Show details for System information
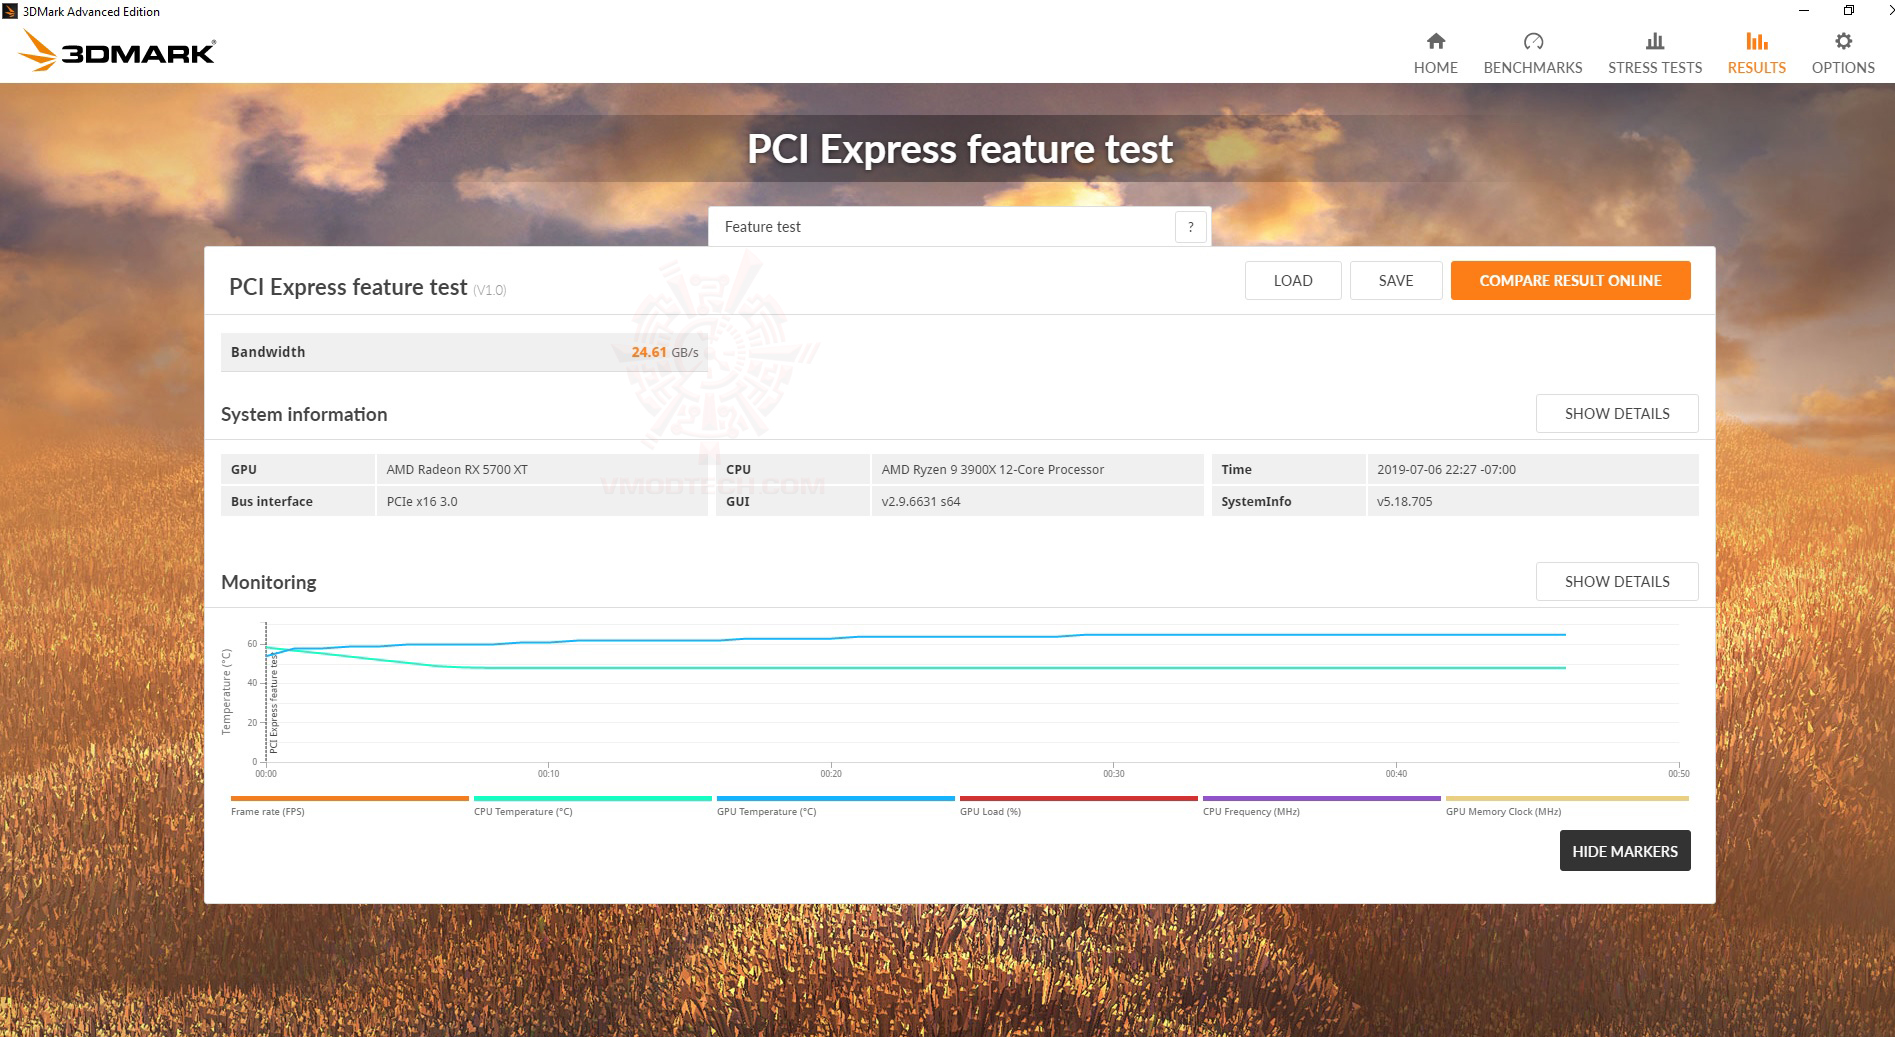 (x=1617, y=414)
